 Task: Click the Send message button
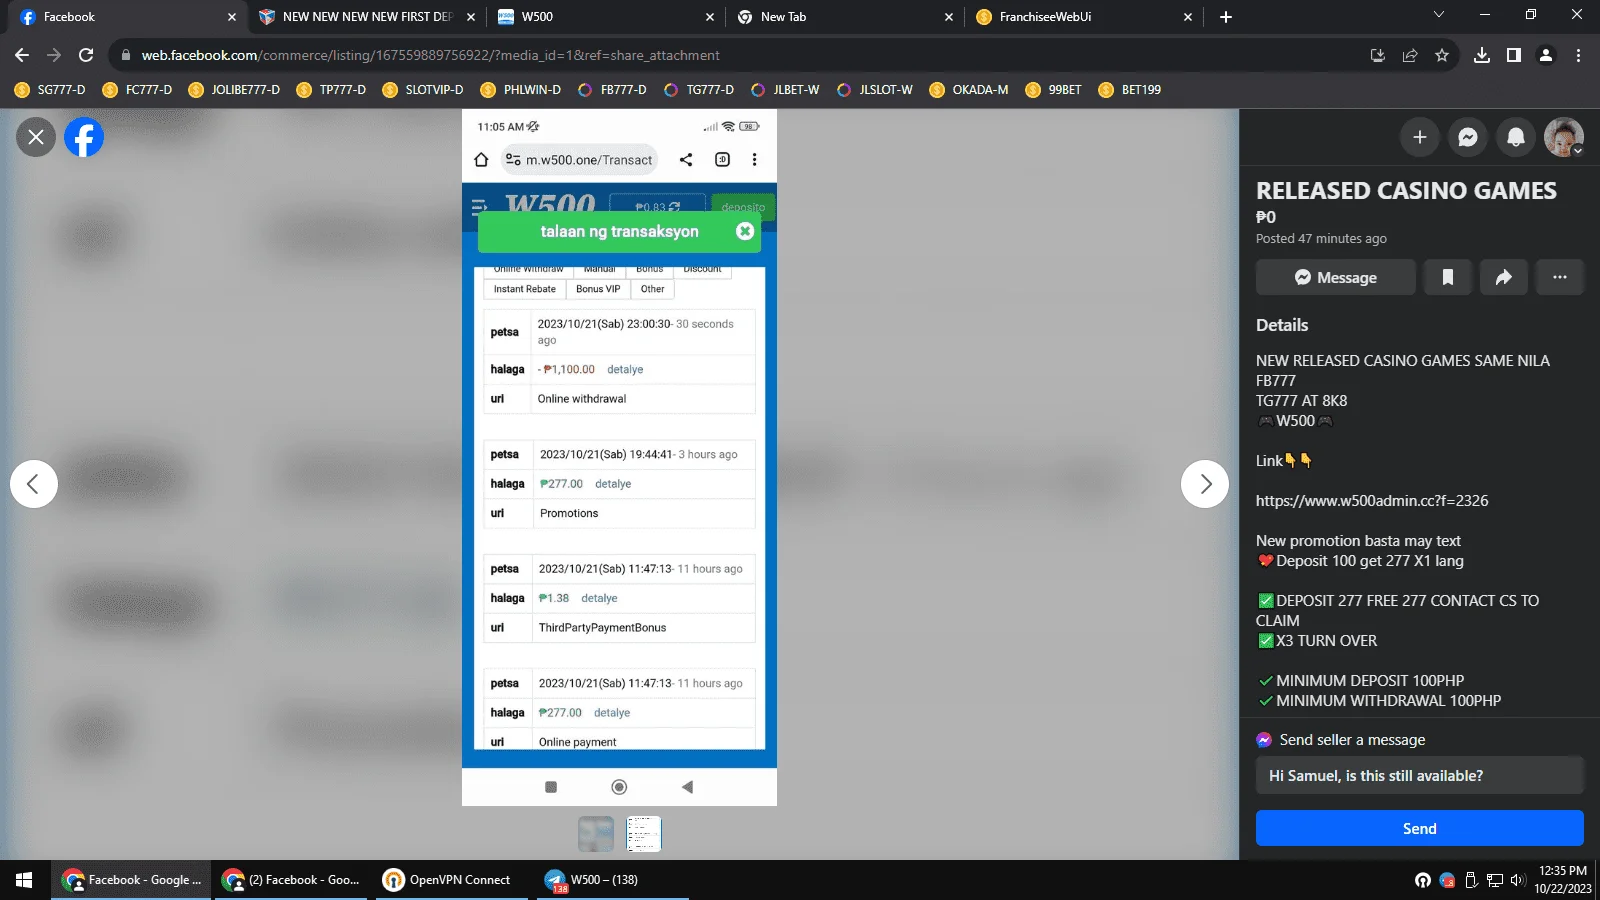pos(1420,828)
